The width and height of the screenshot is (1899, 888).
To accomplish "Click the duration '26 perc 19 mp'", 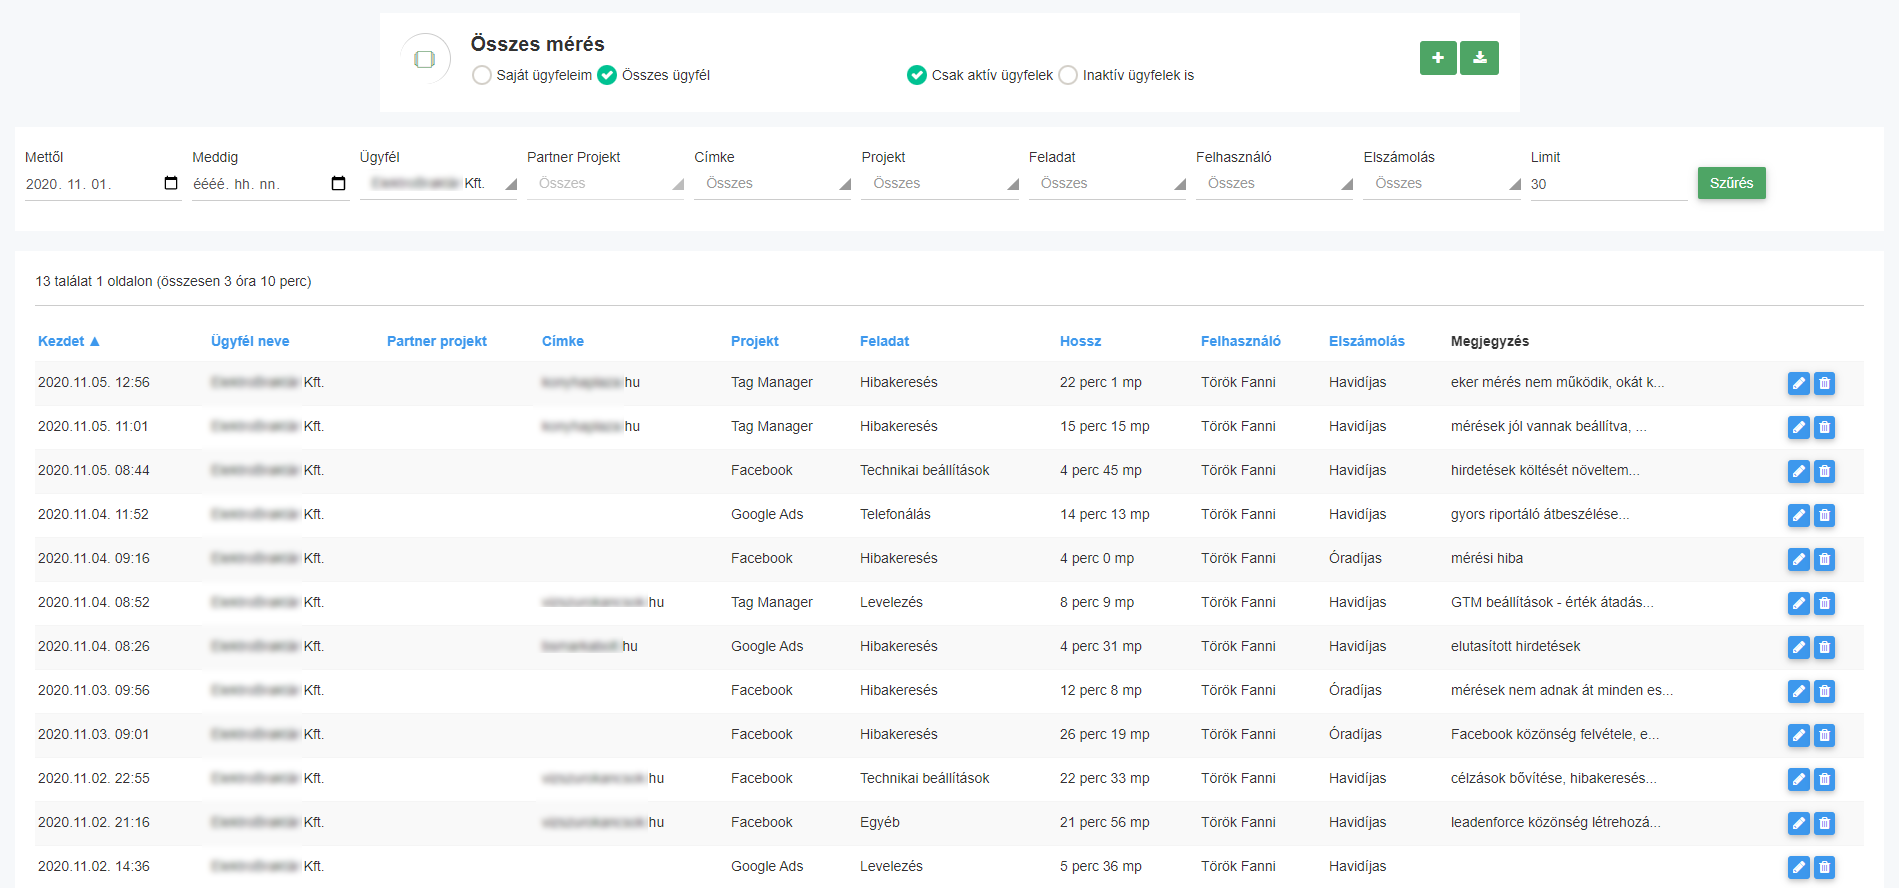I will click(1105, 734).
